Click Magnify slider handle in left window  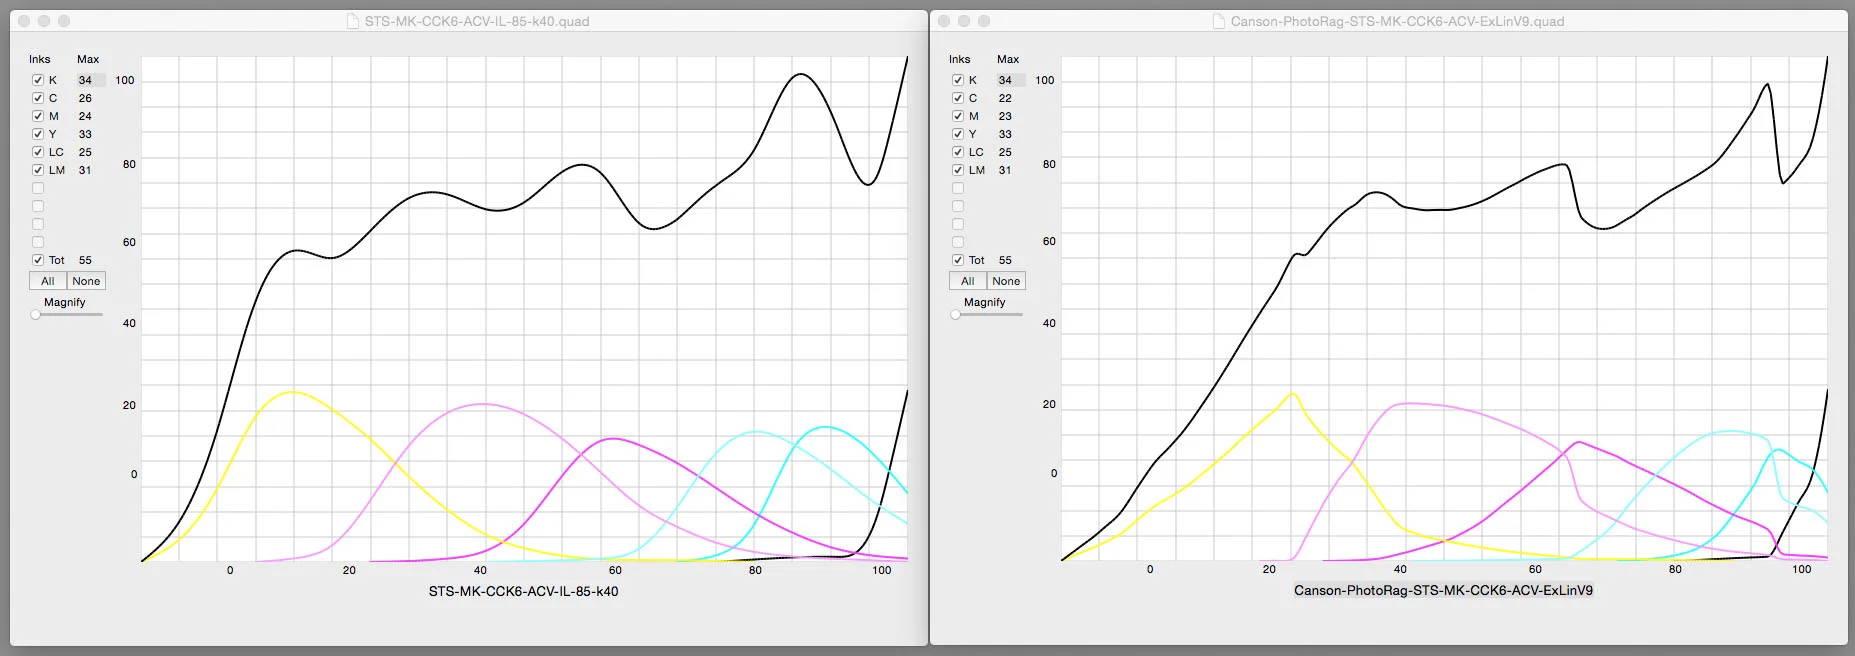coord(36,315)
